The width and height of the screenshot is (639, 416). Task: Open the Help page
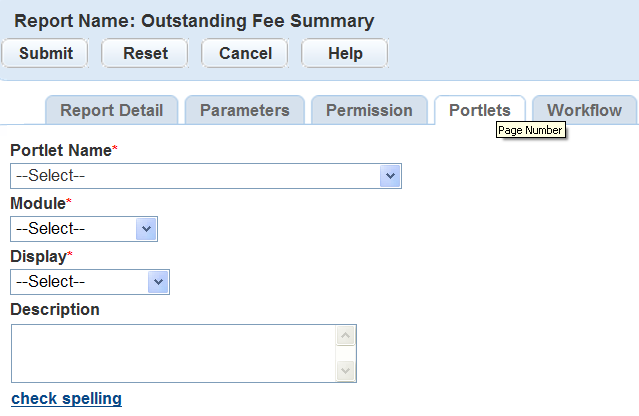point(345,53)
